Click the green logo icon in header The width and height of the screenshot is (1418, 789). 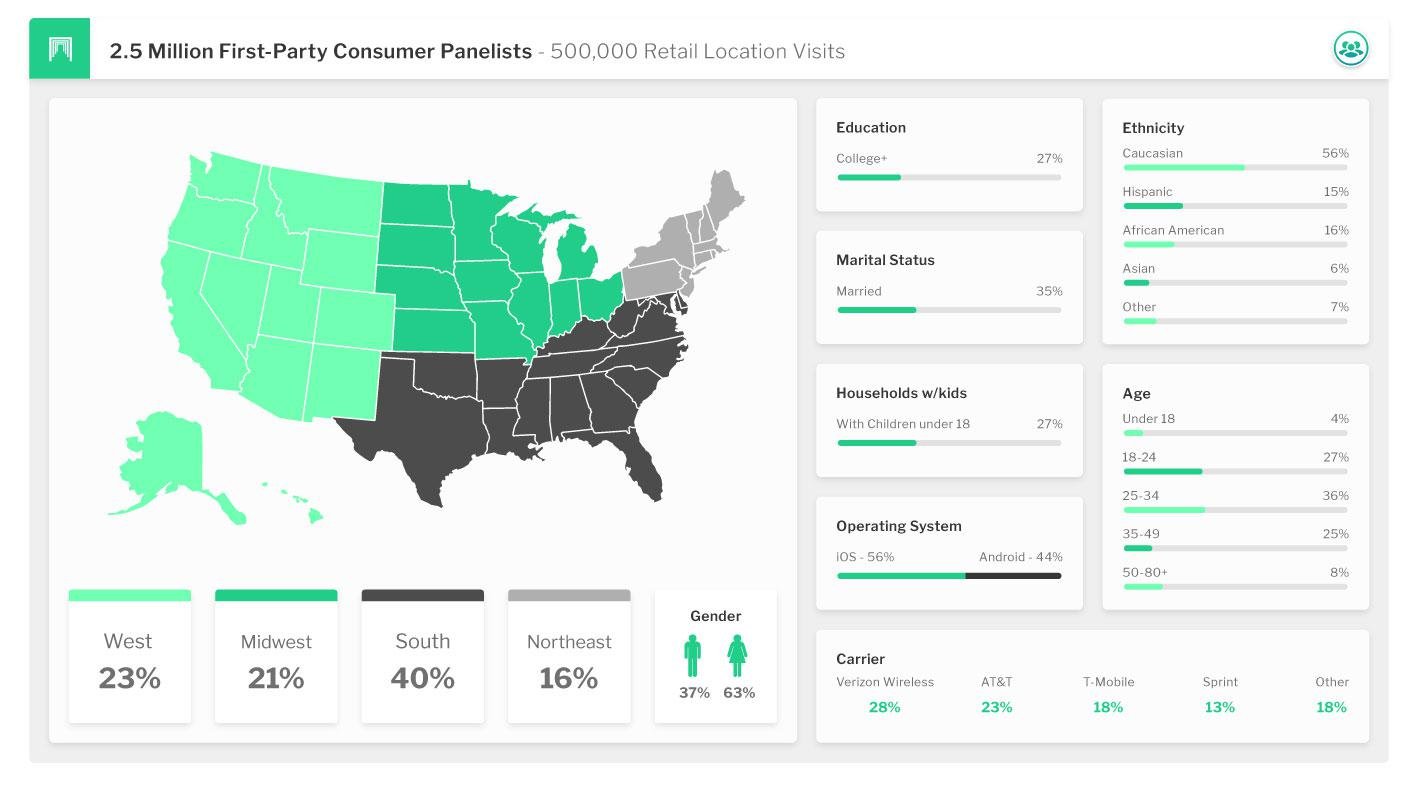(x=59, y=49)
